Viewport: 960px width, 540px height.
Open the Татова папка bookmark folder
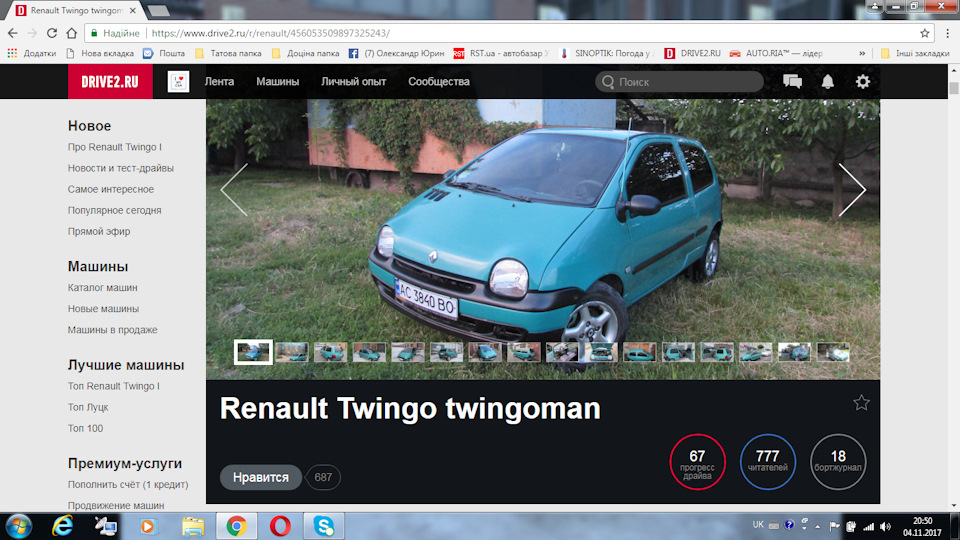(228, 53)
